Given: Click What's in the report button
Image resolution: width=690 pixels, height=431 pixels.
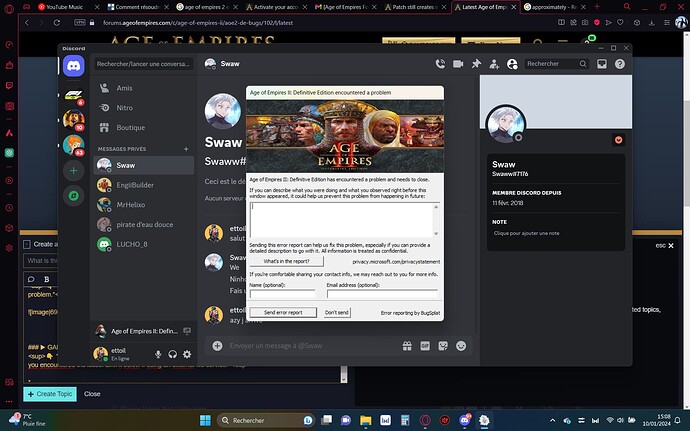Looking at the screenshot, I should point(286,262).
